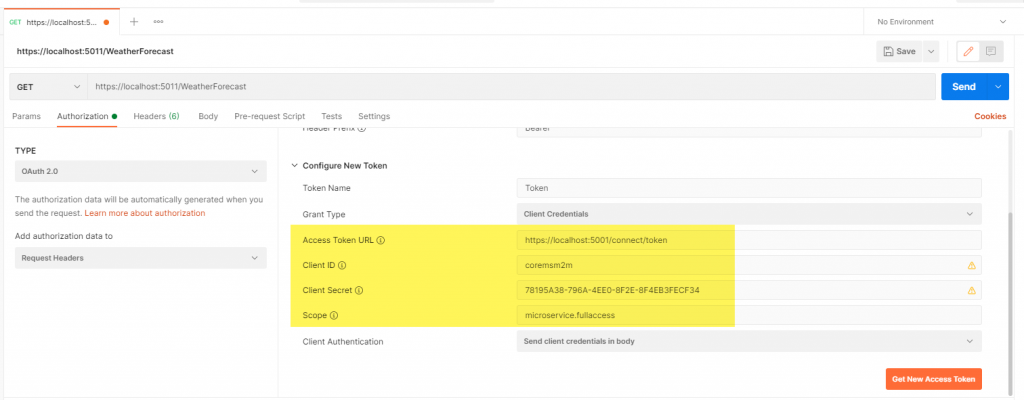Image resolution: width=1024 pixels, height=400 pixels.
Task: Click the unsaved-changes dot on request tab
Action: [x=106, y=22]
